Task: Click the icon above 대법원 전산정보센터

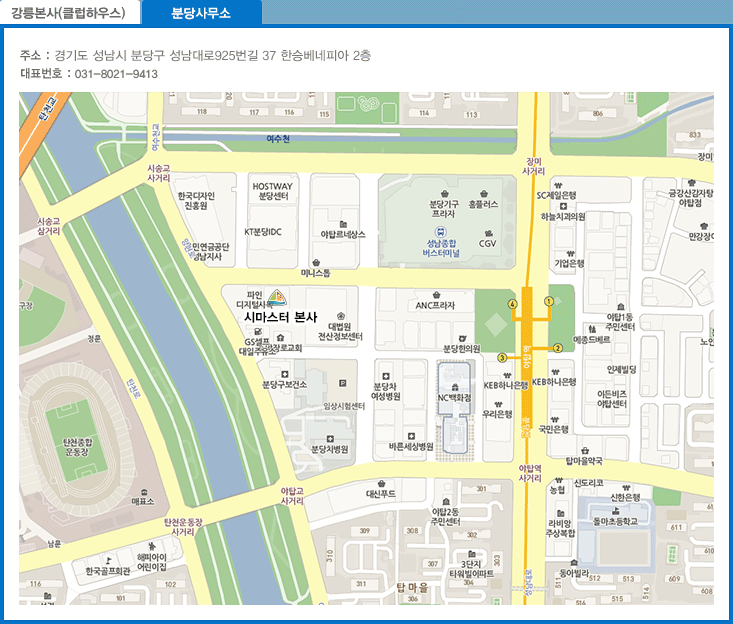Action: click(341, 316)
